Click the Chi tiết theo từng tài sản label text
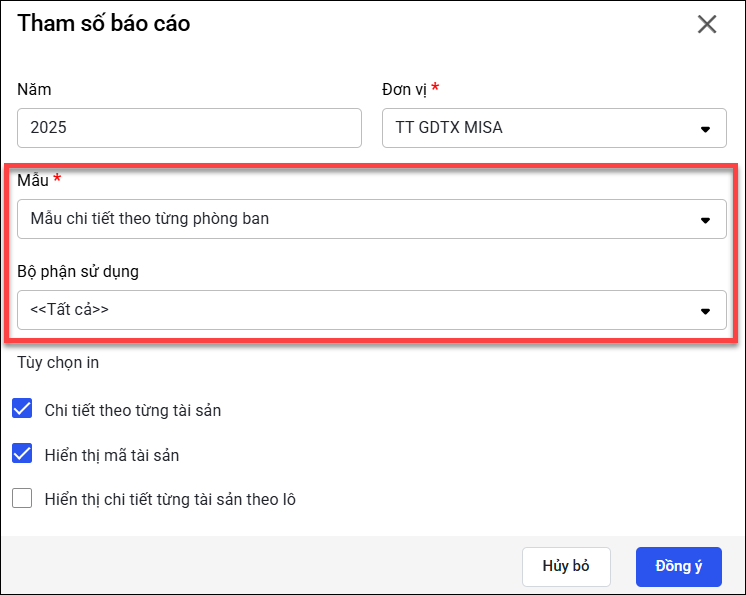Image resolution: width=746 pixels, height=595 pixels. (x=133, y=410)
